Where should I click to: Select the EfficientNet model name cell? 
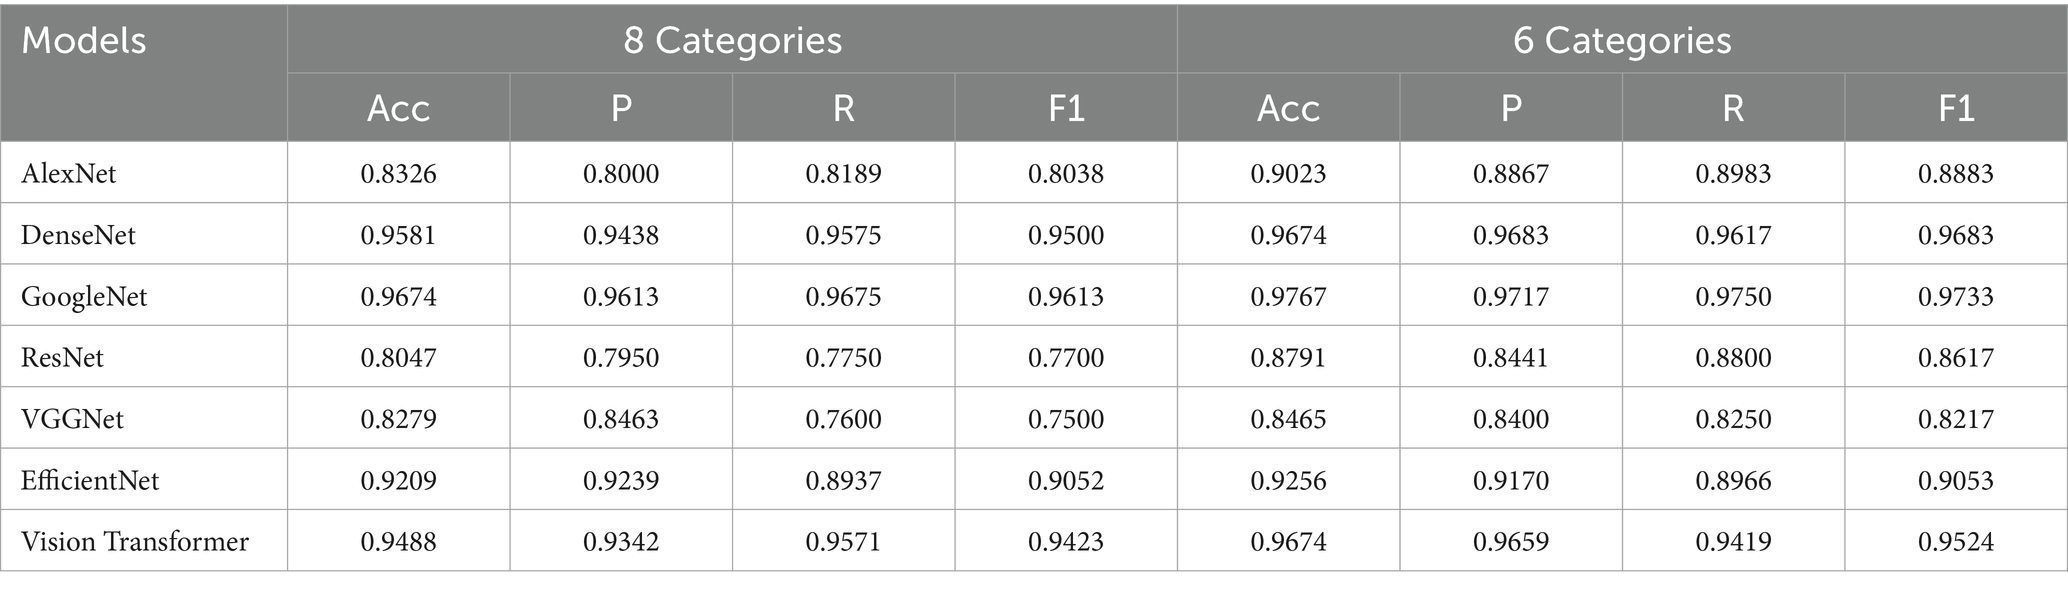coord(90,481)
